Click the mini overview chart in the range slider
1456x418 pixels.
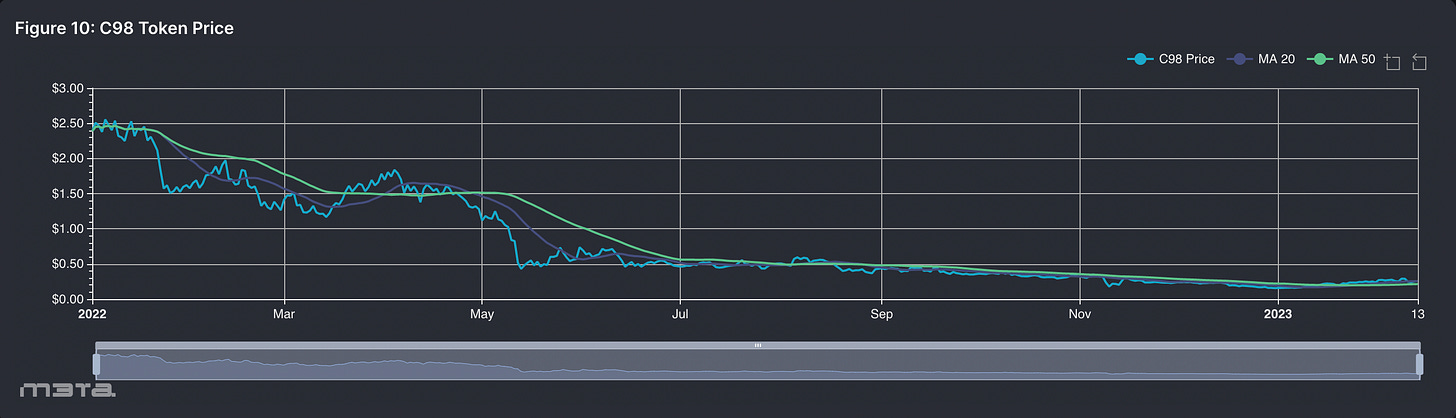757,363
